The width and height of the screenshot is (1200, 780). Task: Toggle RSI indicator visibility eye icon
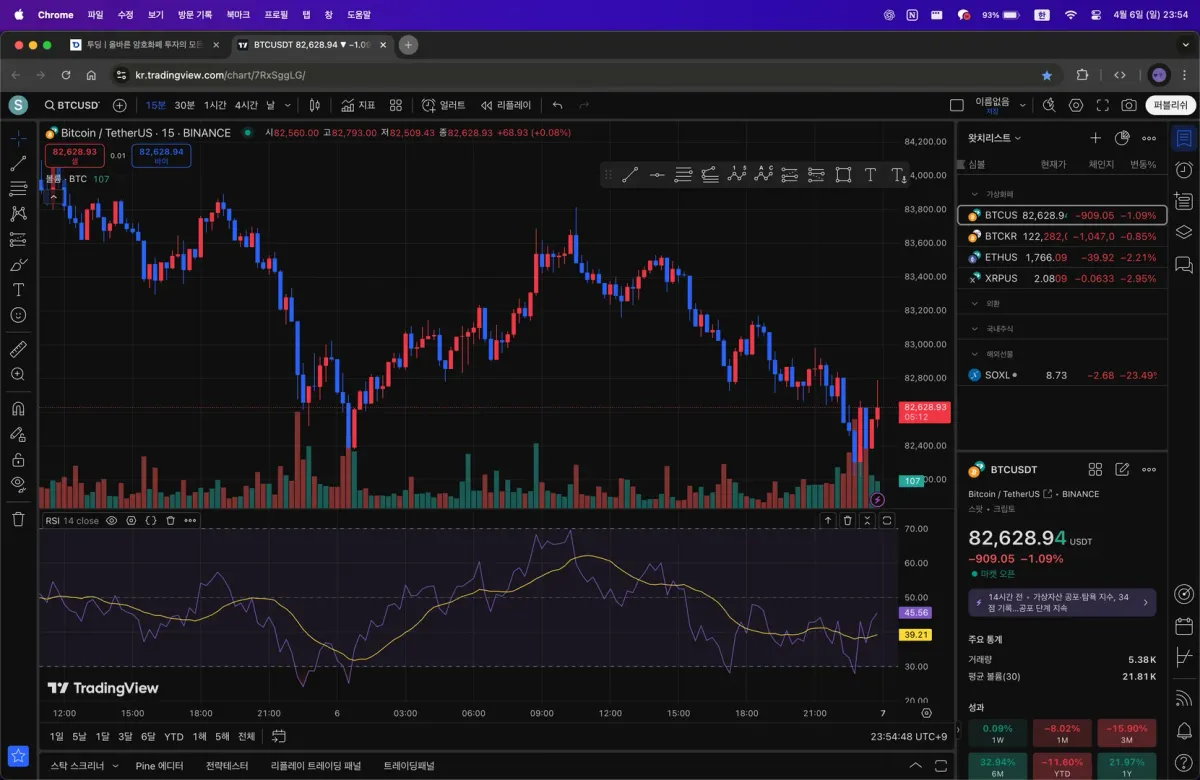tap(112, 520)
